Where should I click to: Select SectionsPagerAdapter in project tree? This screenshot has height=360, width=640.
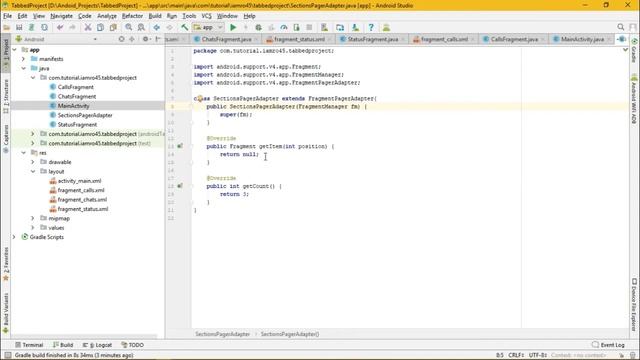[x=85, y=115]
